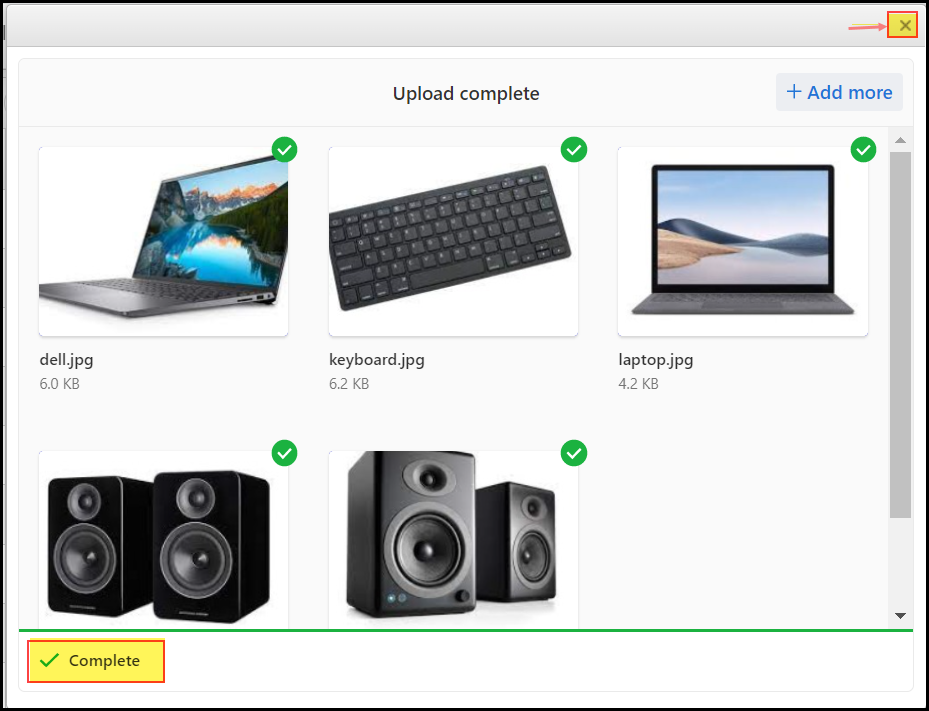The height and width of the screenshot is (711, 929).
Task: Click the Upload complete heading
Action: coord(466,94)
